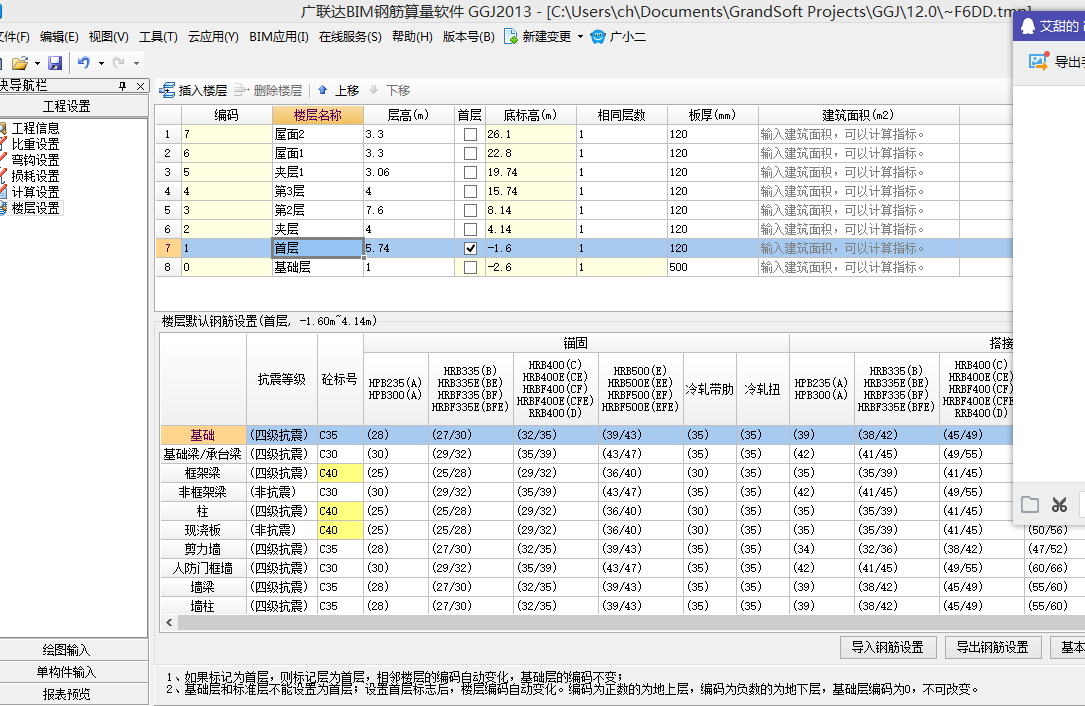Untick 首层 checkbox in 首层 row
The width and height of the screenshot is (1085, 706).
tap(471, 248)
